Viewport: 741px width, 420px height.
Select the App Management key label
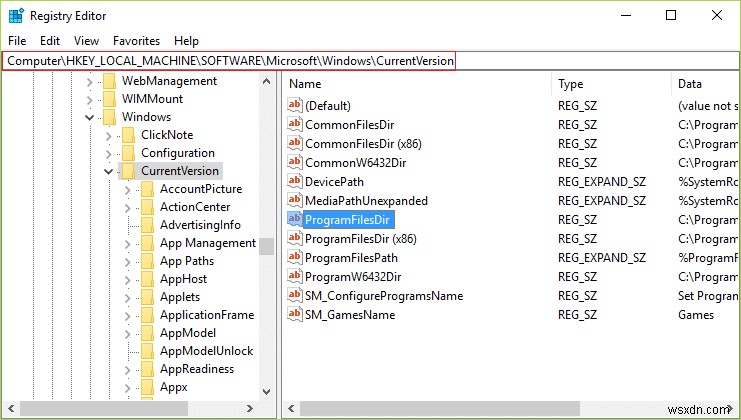tap(208, 243)
